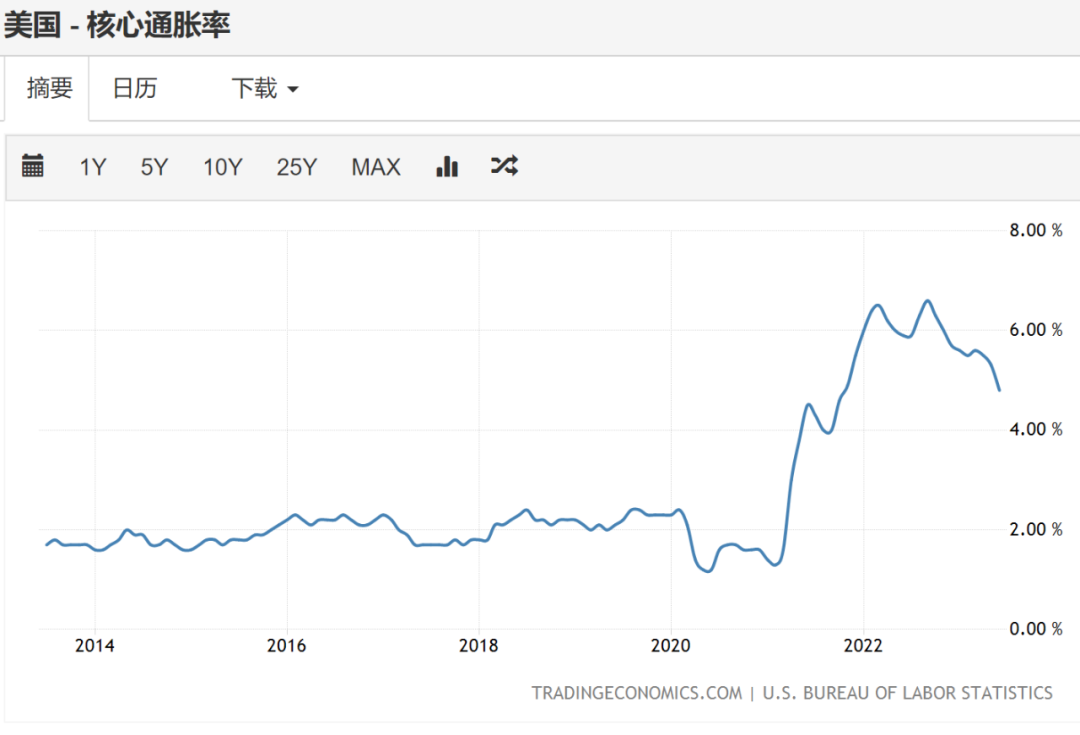Click the 4.00 % y-axis label
Viewport: 1080px width, 735px height.
click(x=1036, y=430)
